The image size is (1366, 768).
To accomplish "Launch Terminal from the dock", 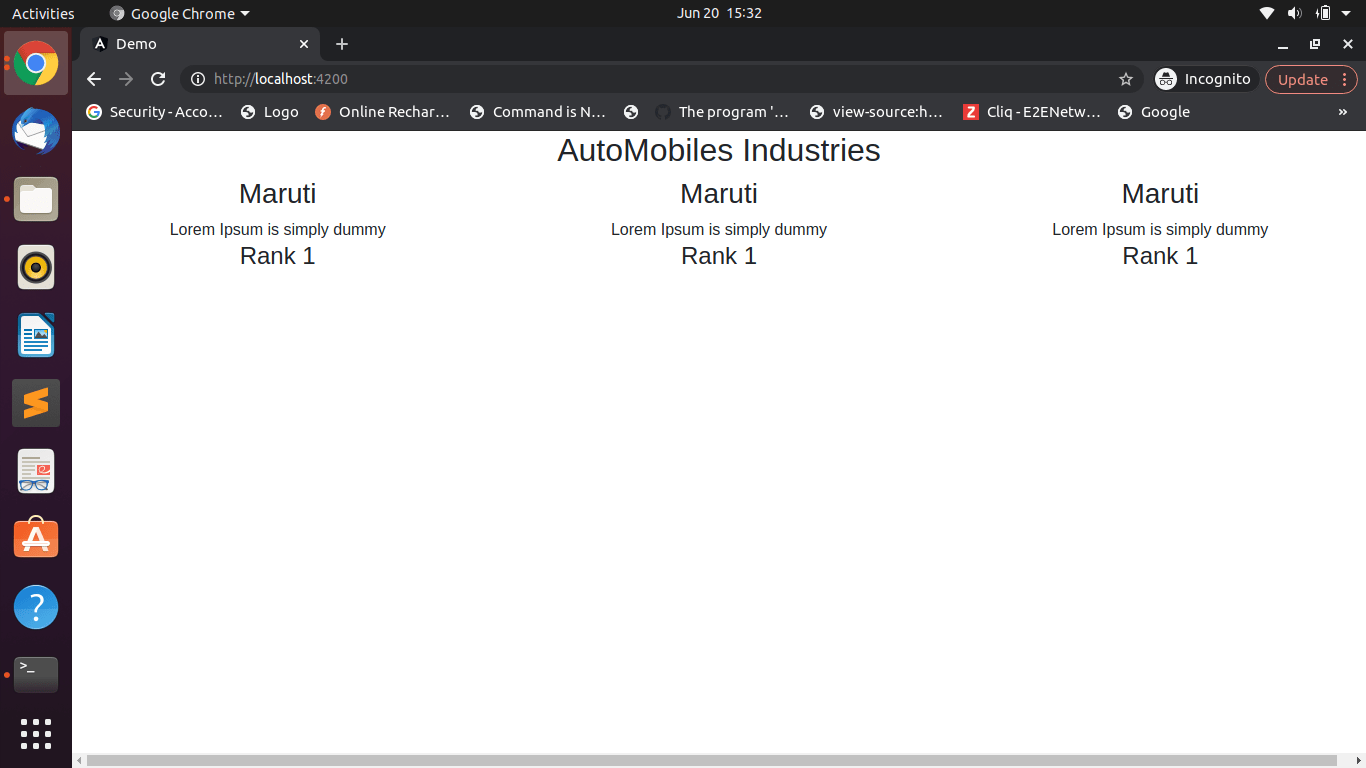I will click(36, 675).
